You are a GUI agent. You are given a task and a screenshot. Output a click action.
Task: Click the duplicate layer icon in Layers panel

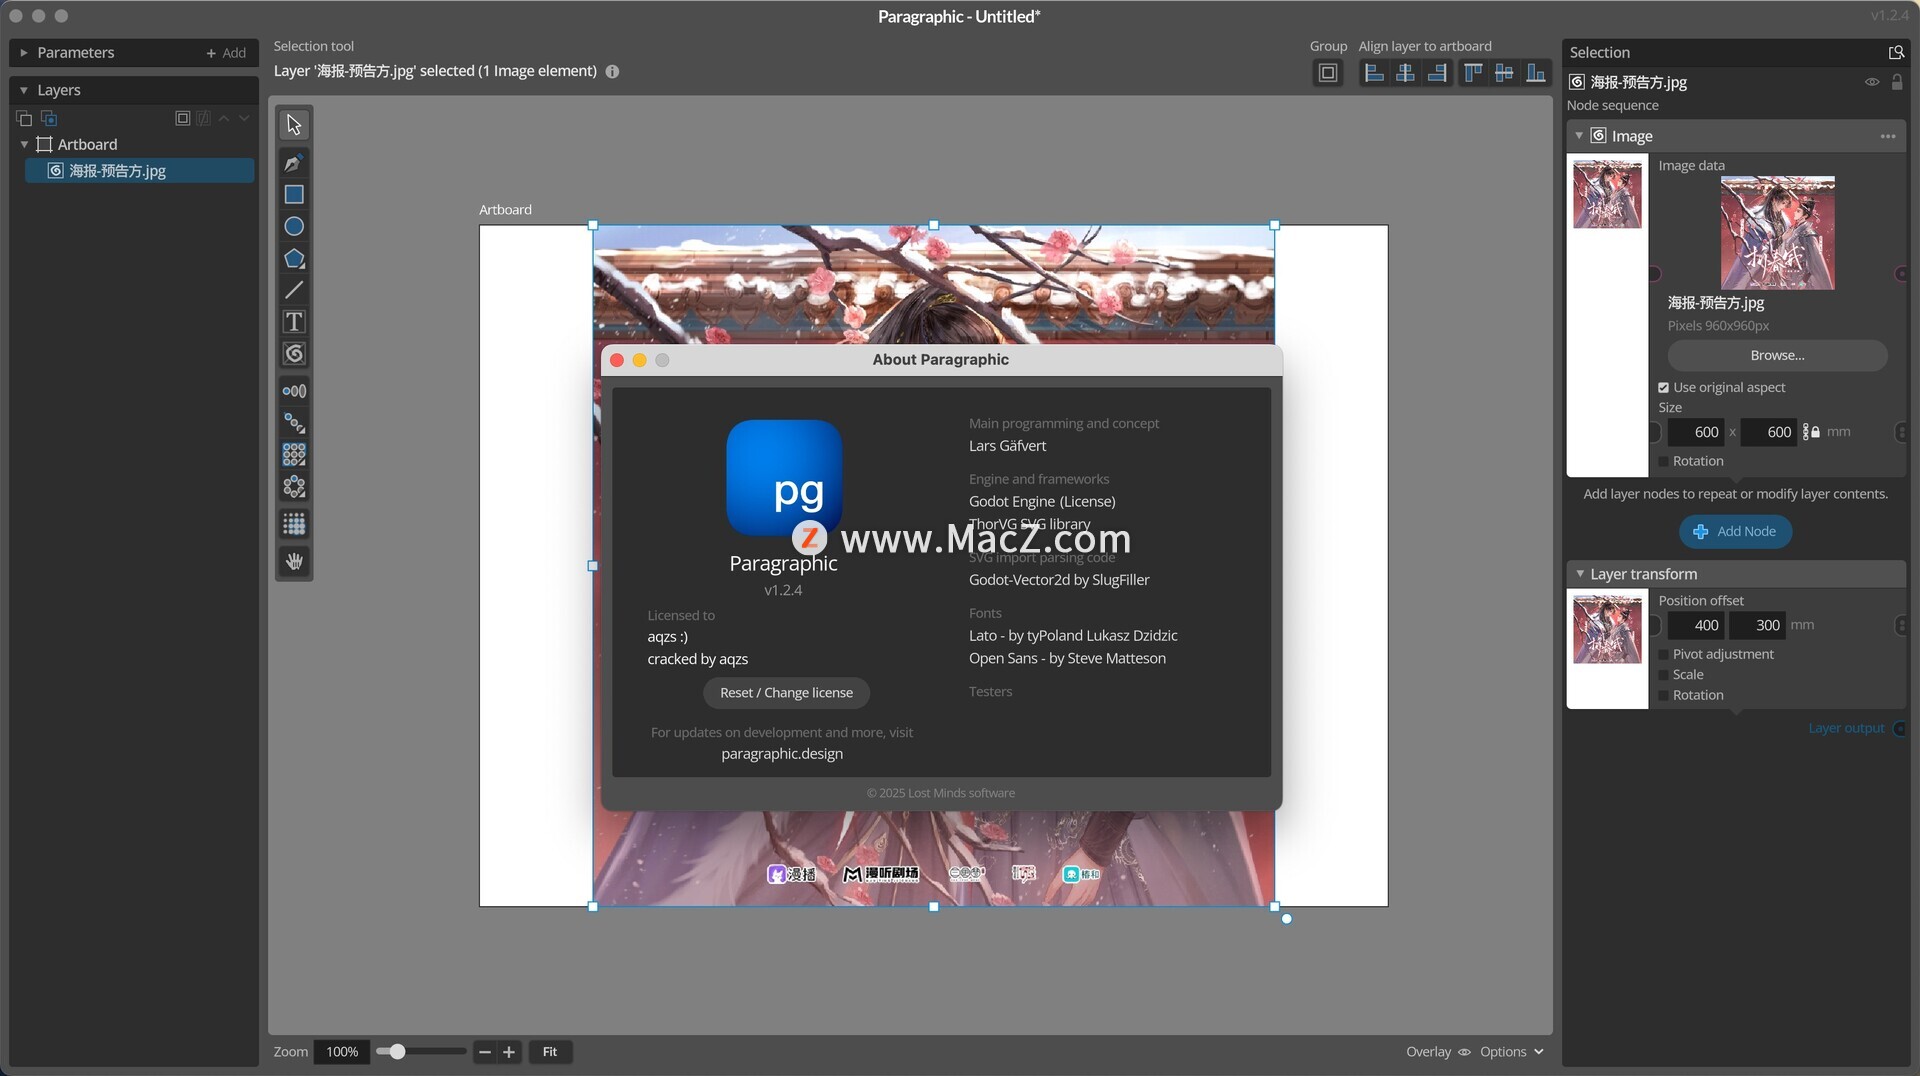(x=49, y=119)
